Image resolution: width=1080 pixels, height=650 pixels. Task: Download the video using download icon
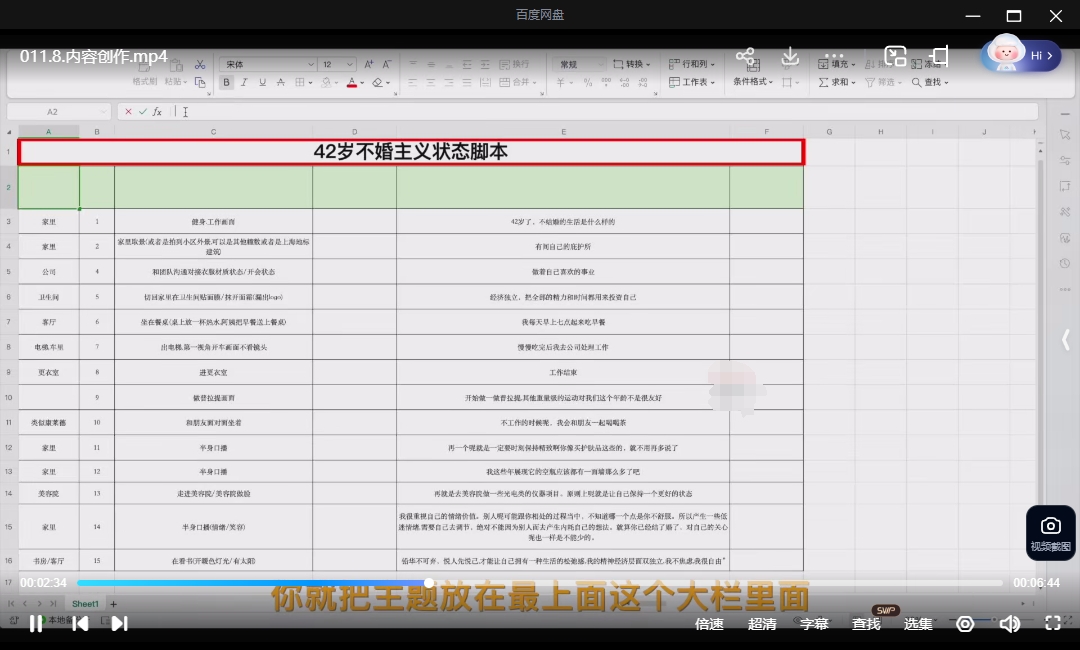point(790,56)
